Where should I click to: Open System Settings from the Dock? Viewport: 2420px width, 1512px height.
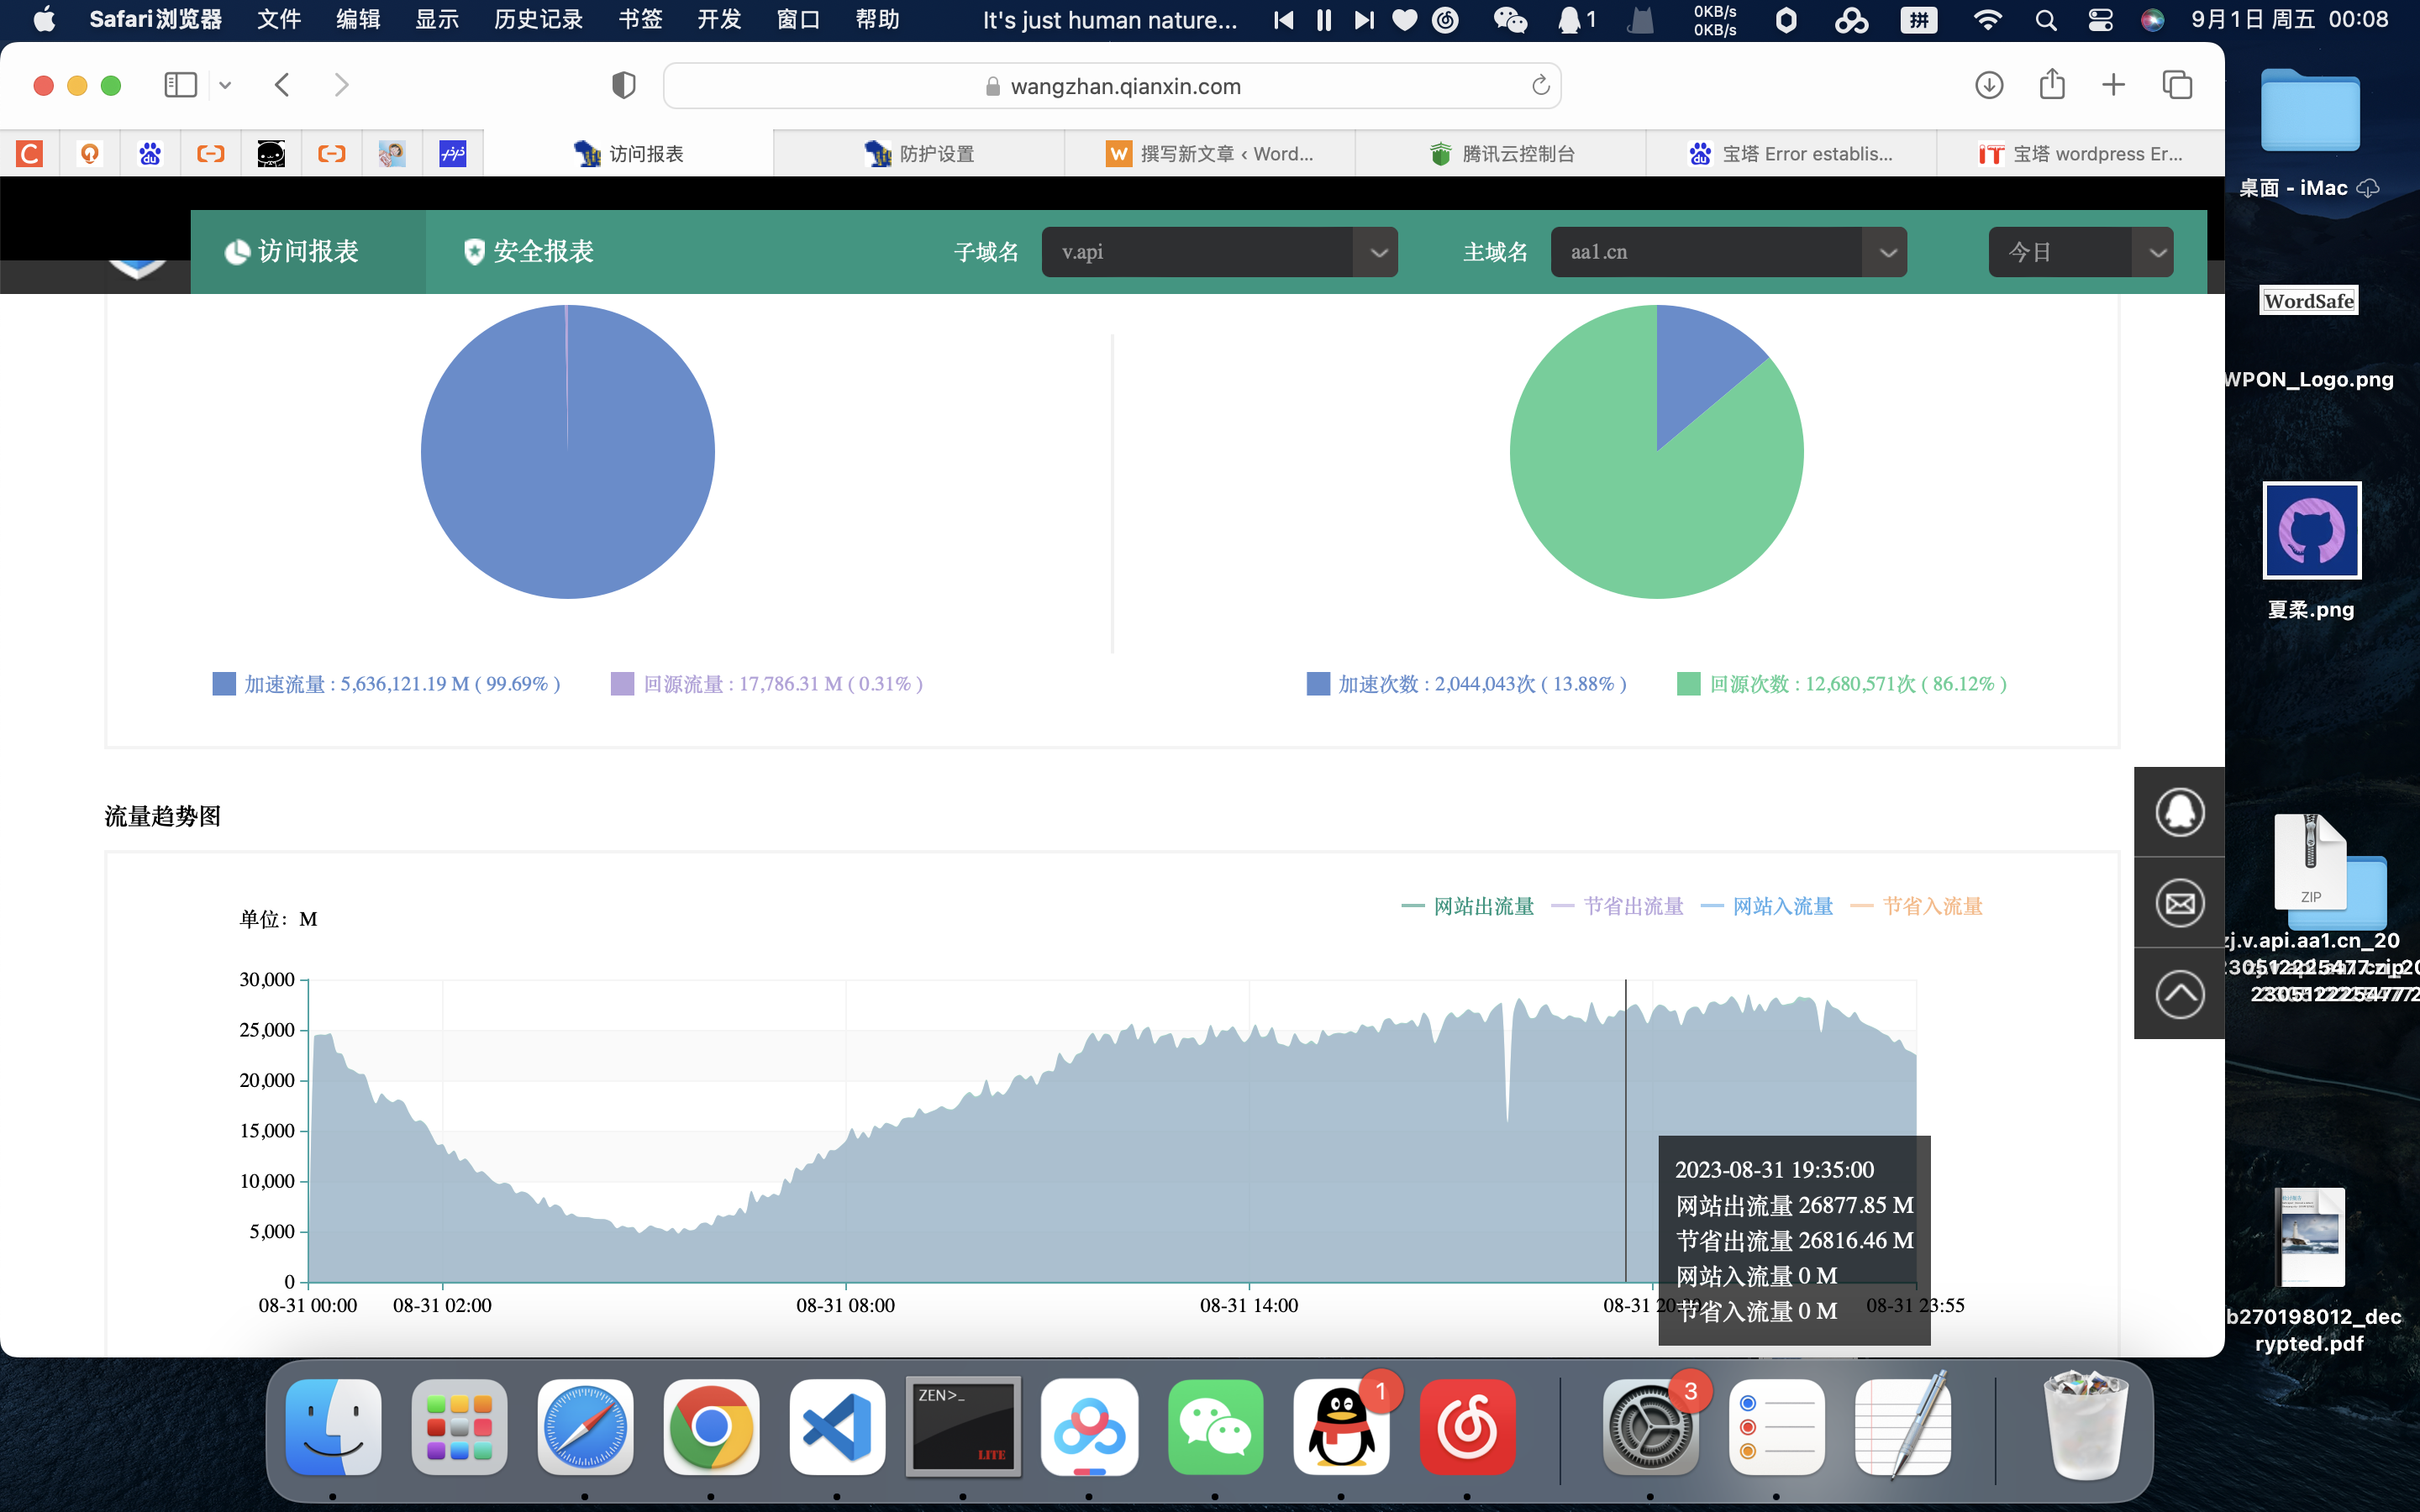pos(1650,1427)
